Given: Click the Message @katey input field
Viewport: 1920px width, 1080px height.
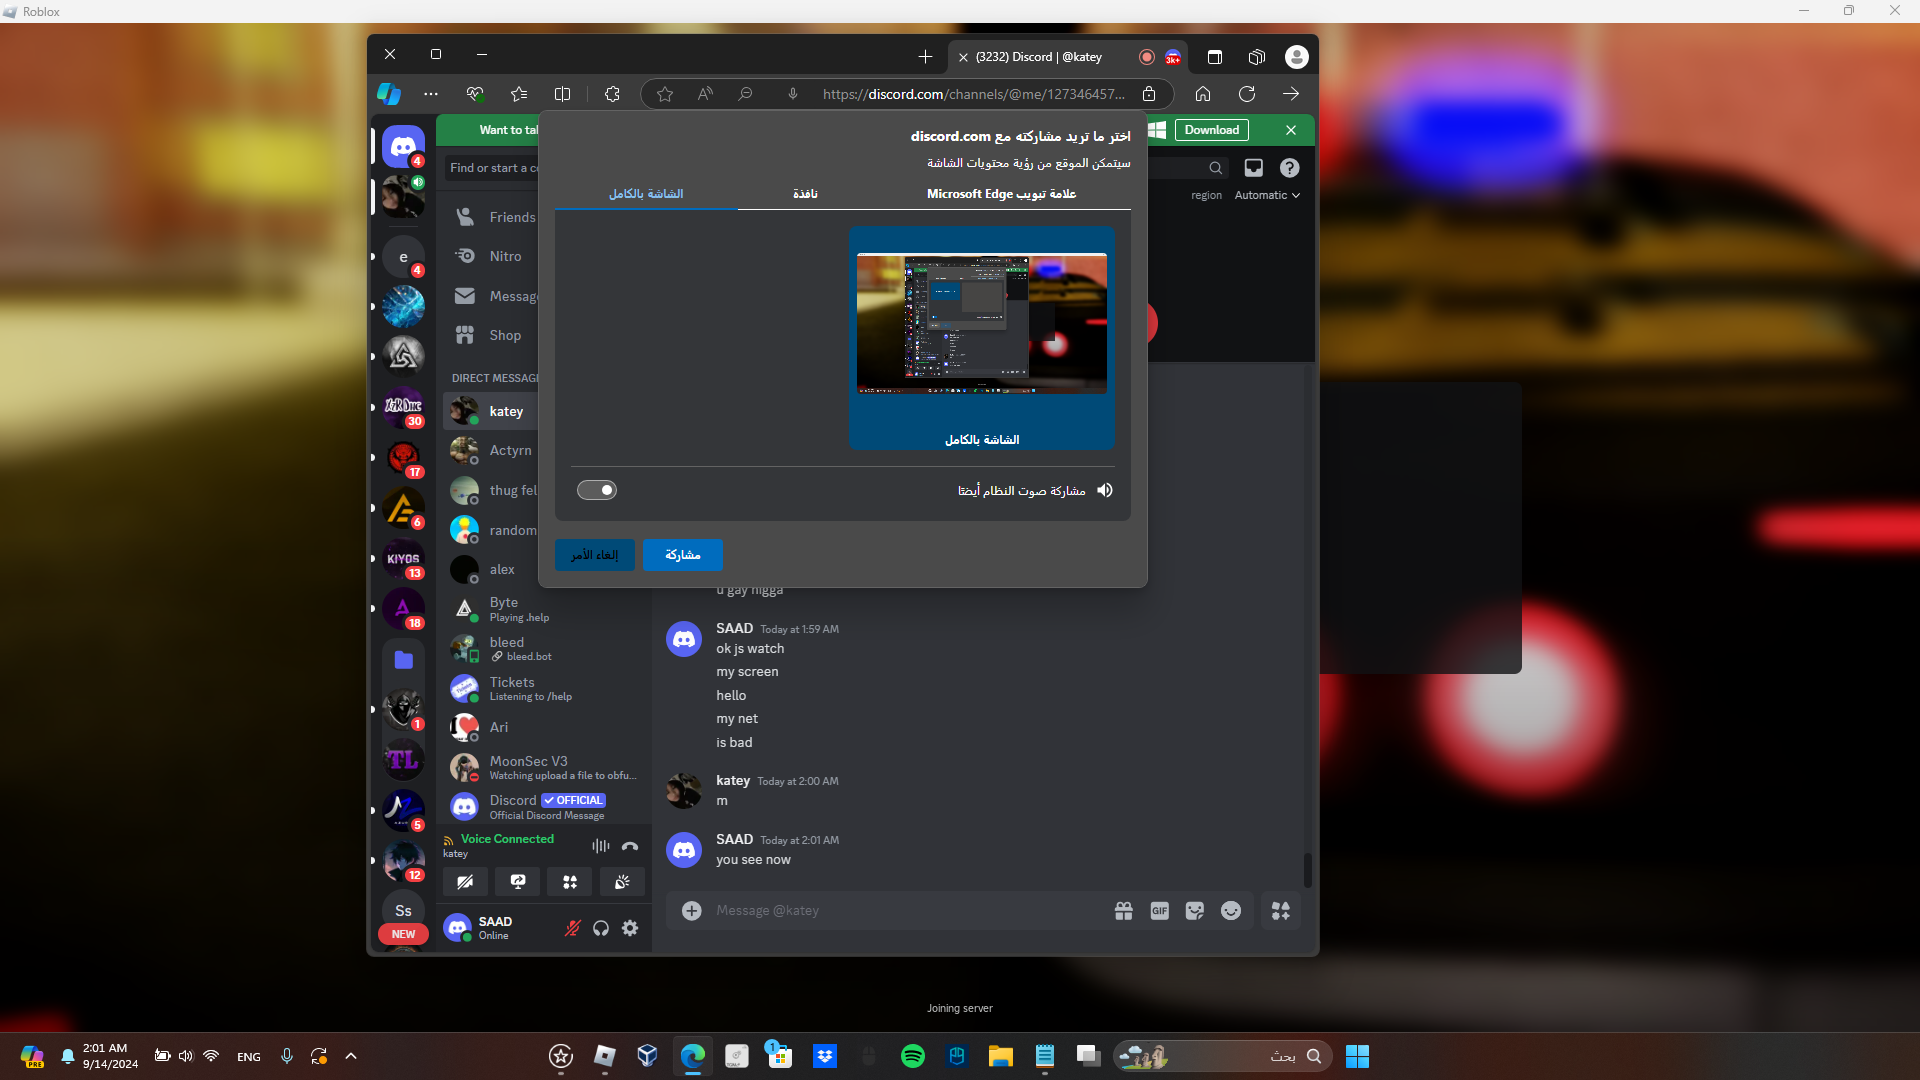Looking at the screenshot, I should click(908, 911).
